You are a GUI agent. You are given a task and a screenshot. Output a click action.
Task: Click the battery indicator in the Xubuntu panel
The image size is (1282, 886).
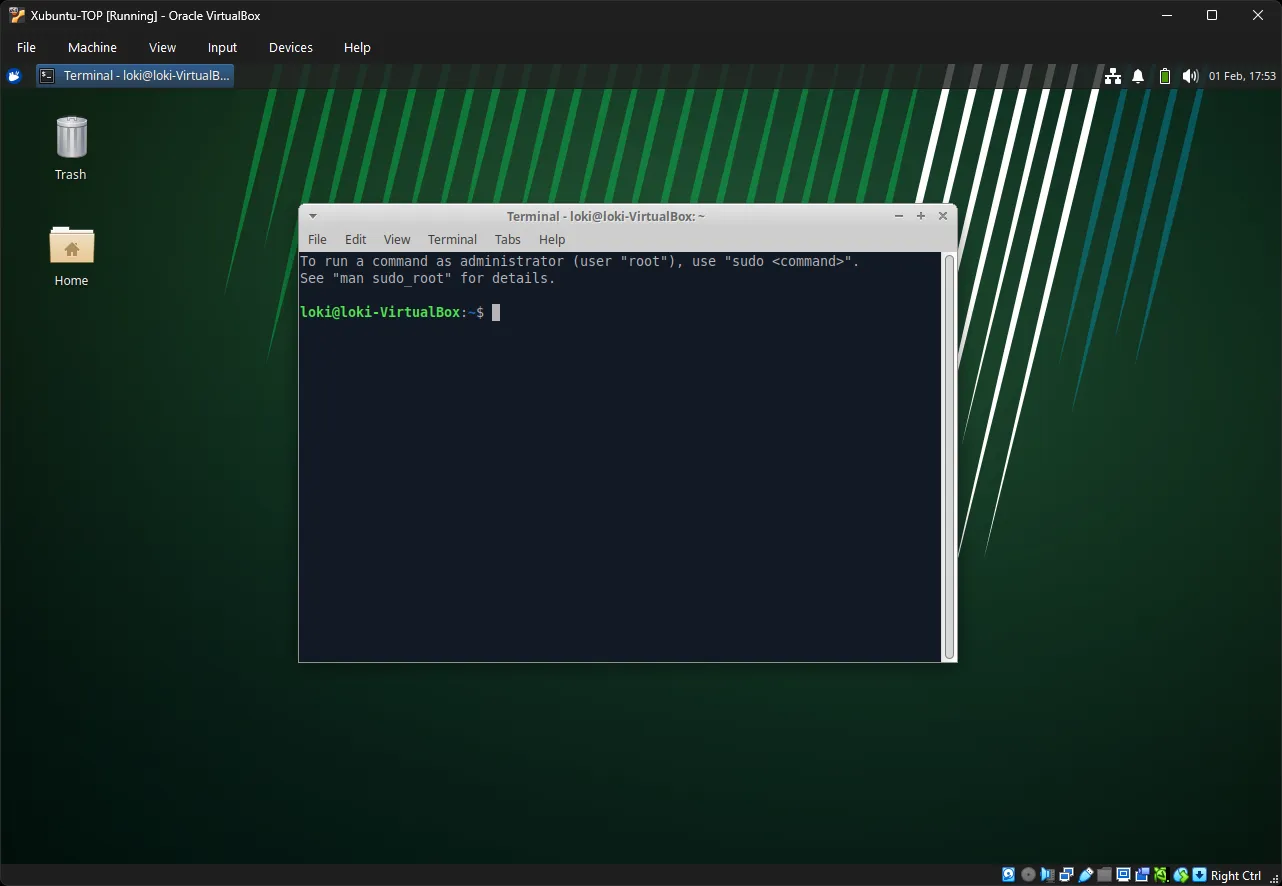(1164, 75)
